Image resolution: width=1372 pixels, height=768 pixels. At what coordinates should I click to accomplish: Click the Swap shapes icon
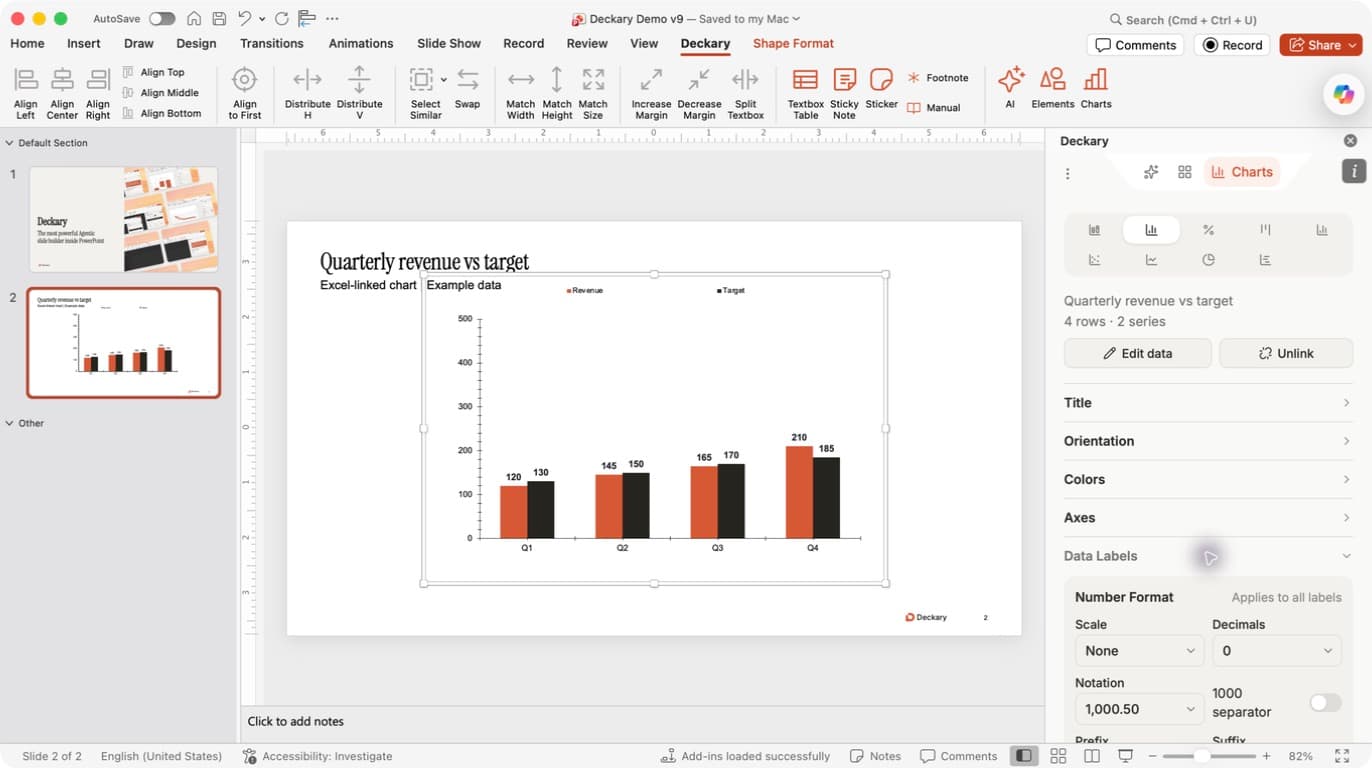tap(467, 80)
